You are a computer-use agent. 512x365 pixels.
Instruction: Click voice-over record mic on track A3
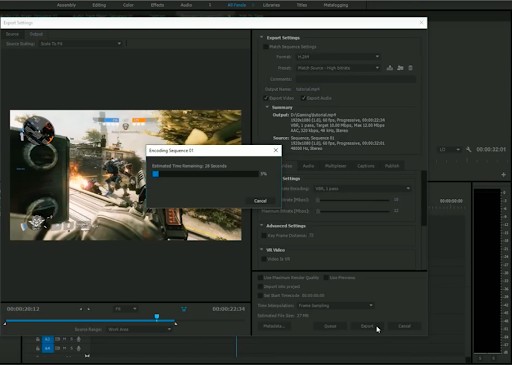point(79,339)
